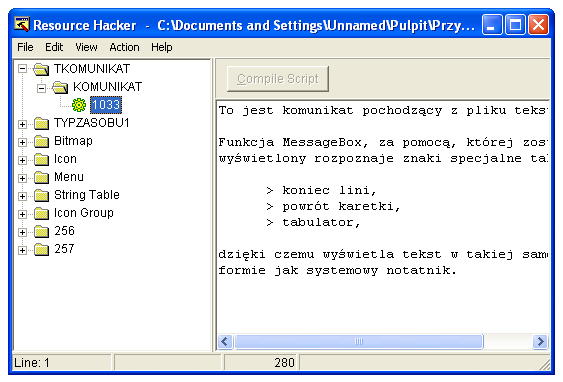Select the String Table tree label

[x=87, y=195]
